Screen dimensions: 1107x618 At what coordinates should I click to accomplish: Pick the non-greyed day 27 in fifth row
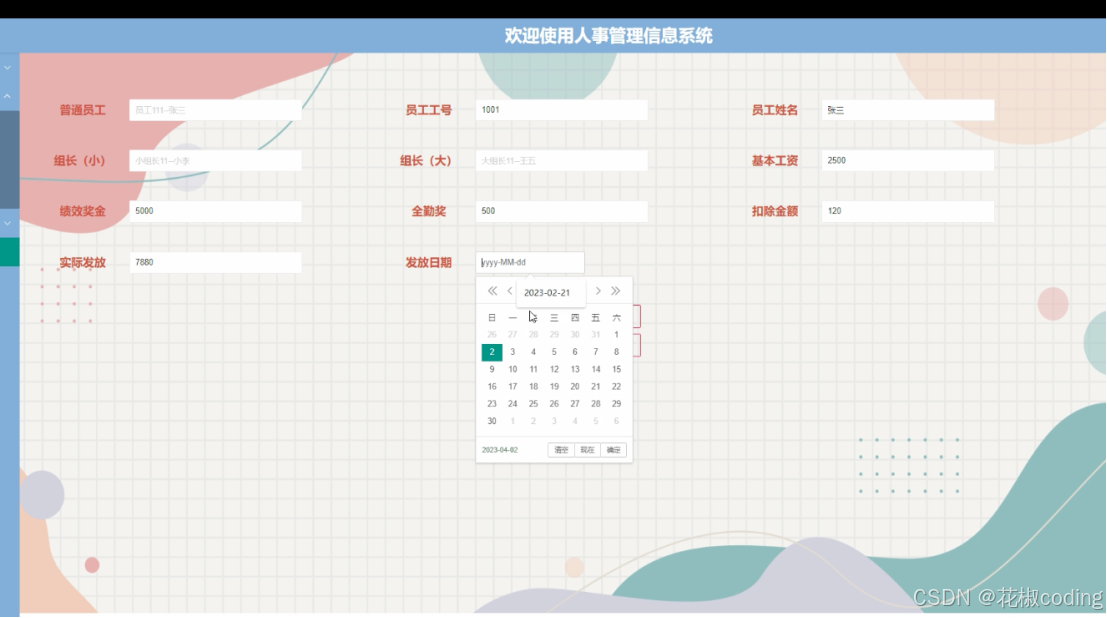click(575, 404)
